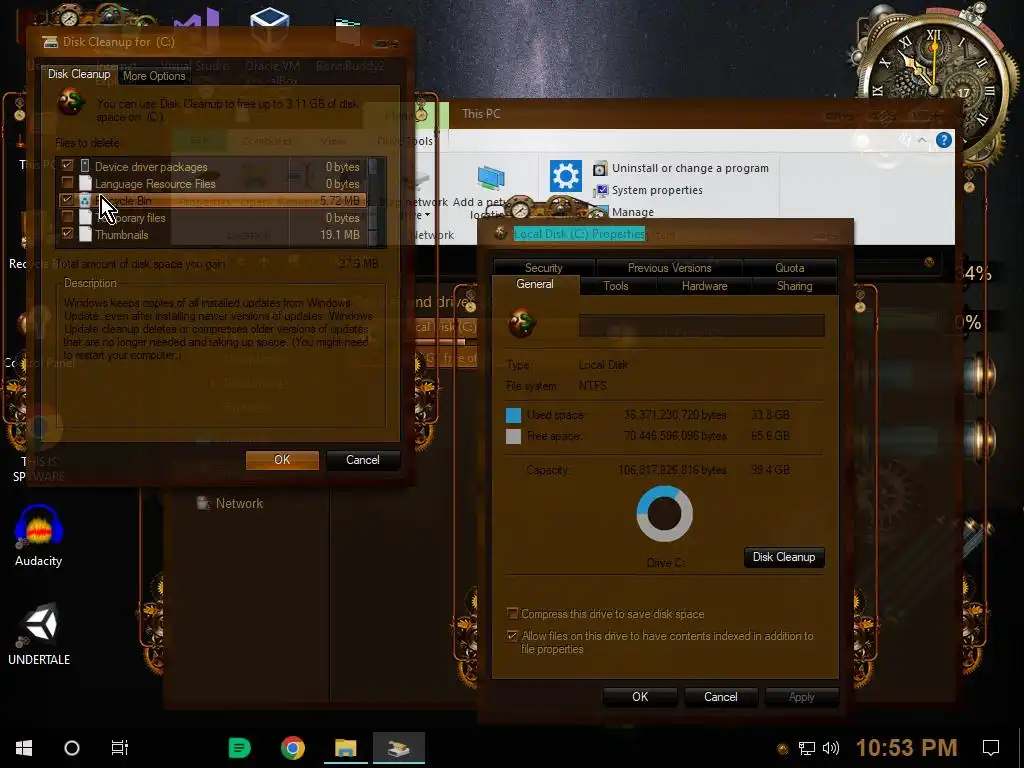Open Windows Start menu
1024x768 pixels.
click(x=24, y=748)
